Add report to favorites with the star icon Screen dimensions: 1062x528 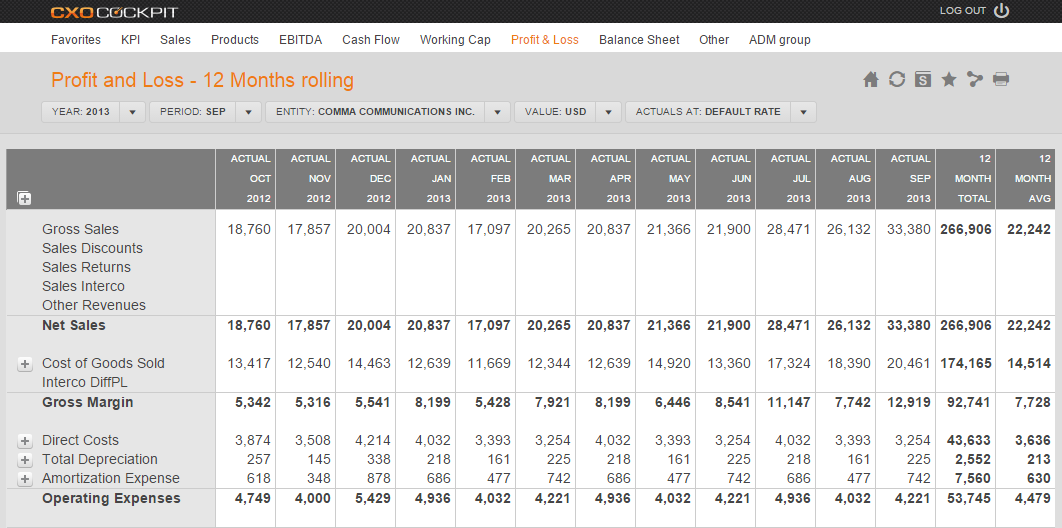pyautogui.click(x=949, y=80)
